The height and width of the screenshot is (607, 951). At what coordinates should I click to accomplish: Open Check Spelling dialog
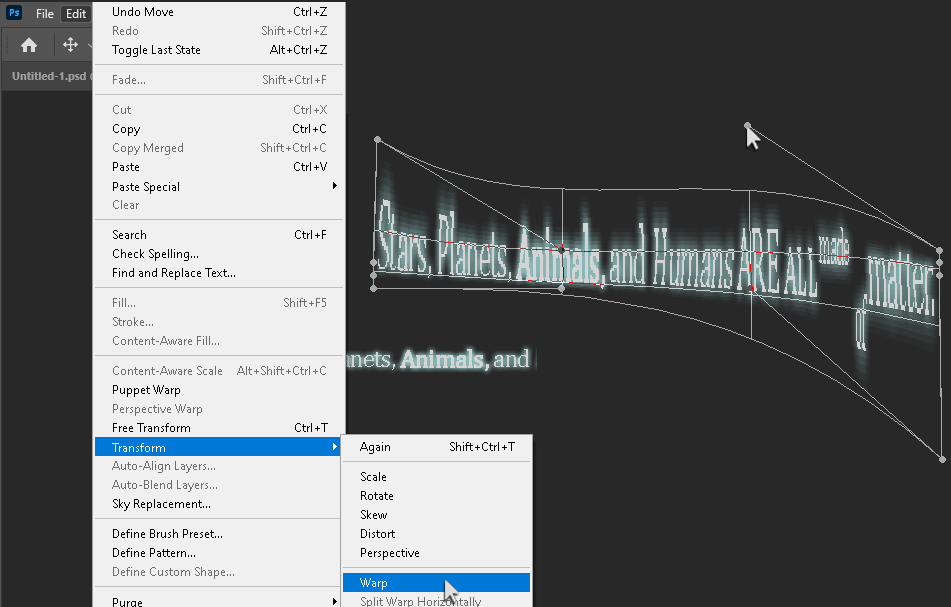155,254
